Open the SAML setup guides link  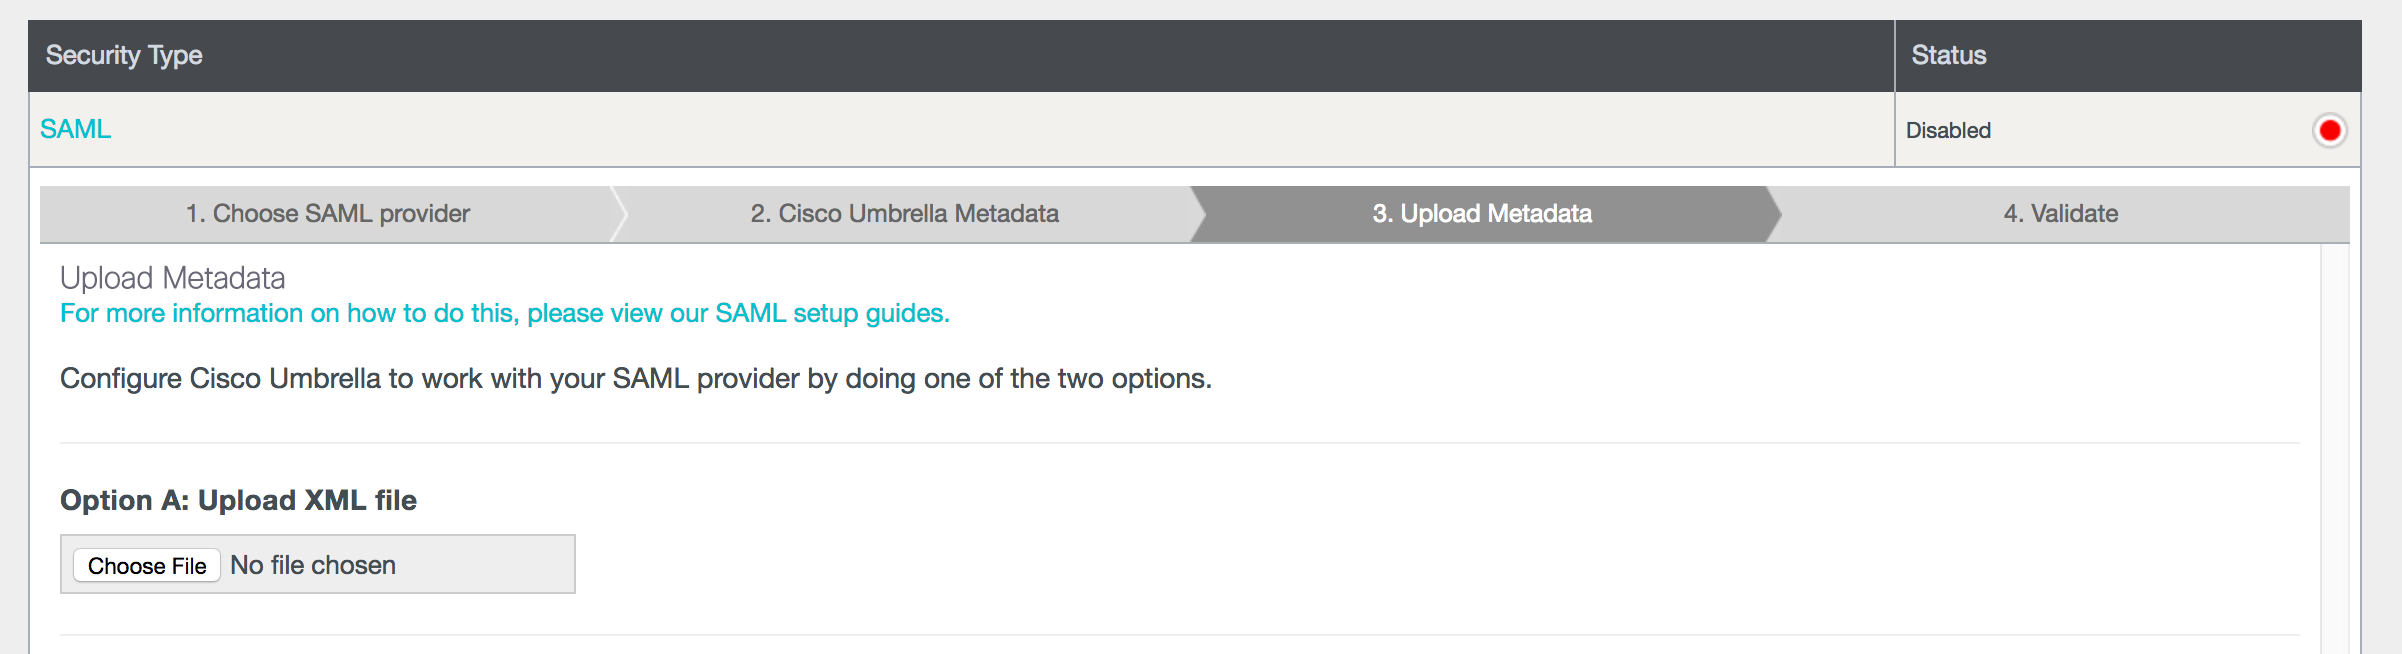pos(505,313)
